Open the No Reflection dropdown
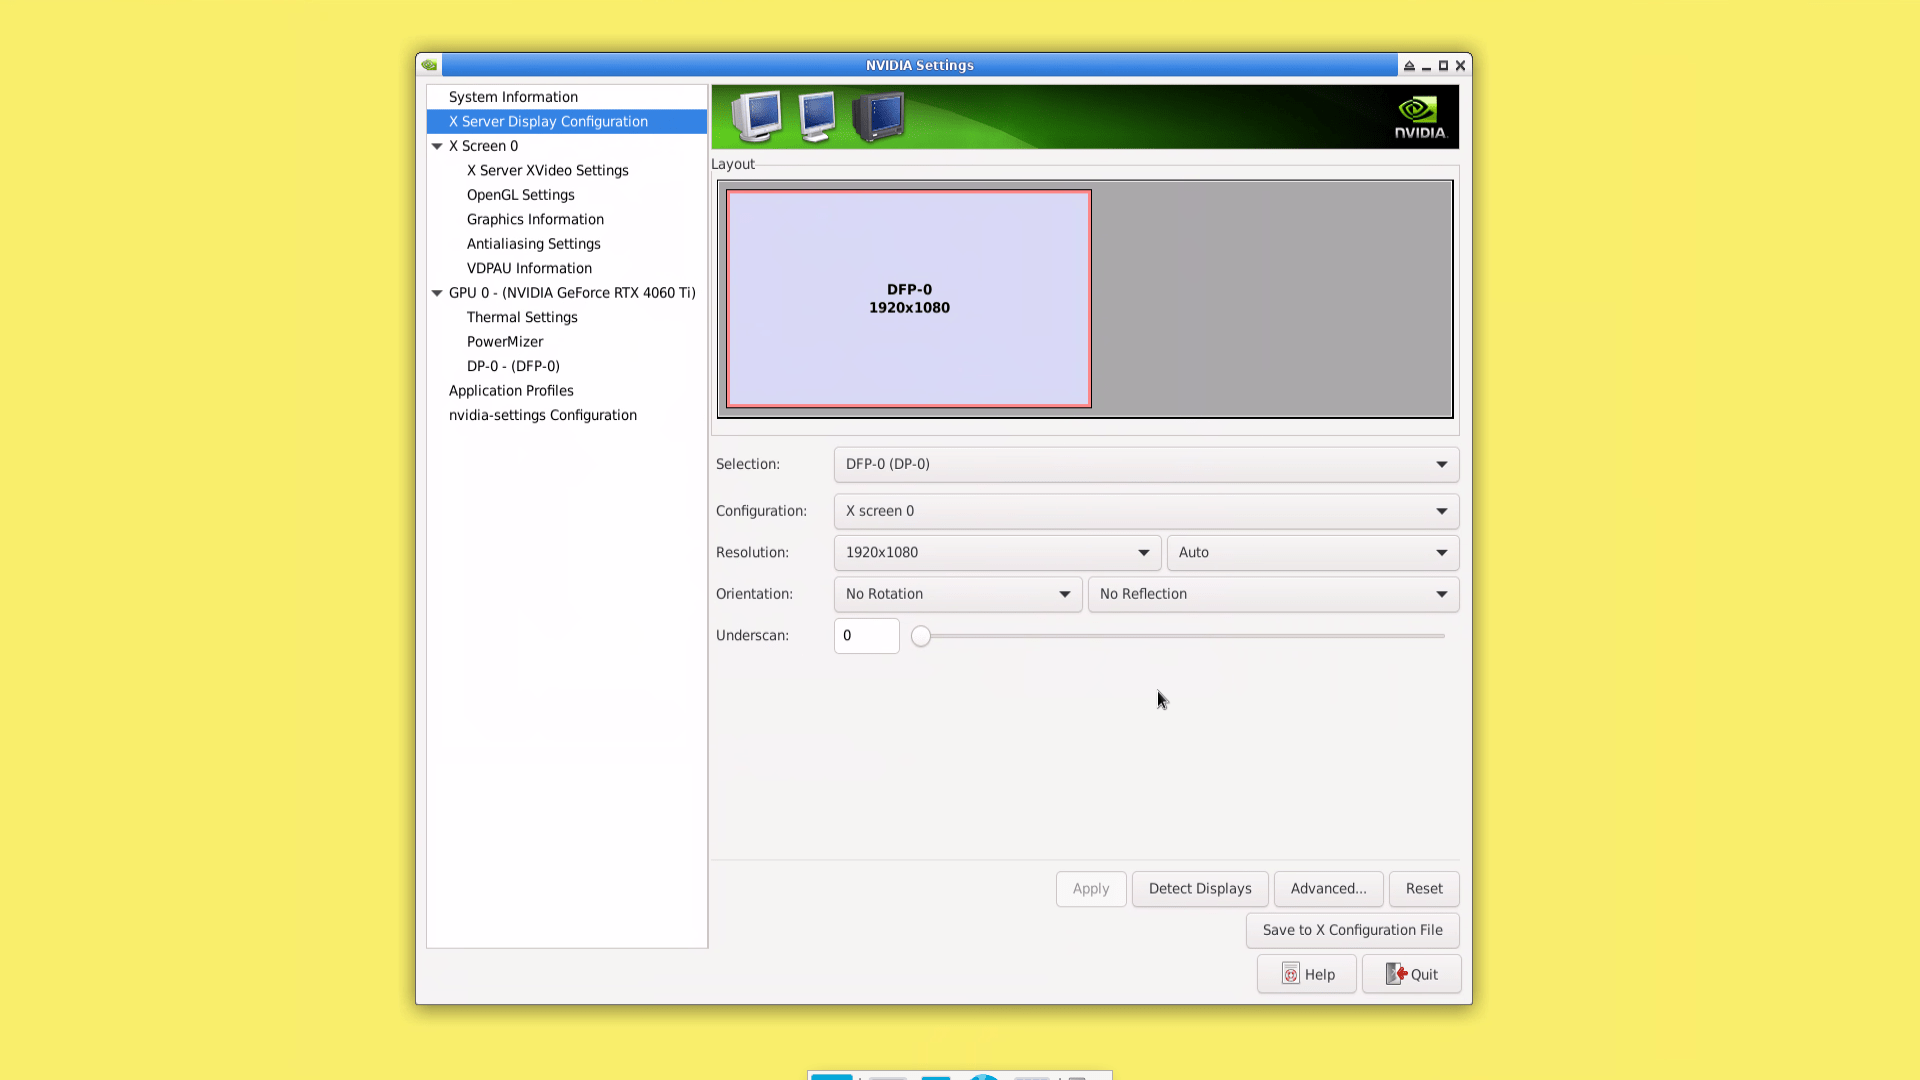The image size is (1920, 1080). coord(1273,594)
